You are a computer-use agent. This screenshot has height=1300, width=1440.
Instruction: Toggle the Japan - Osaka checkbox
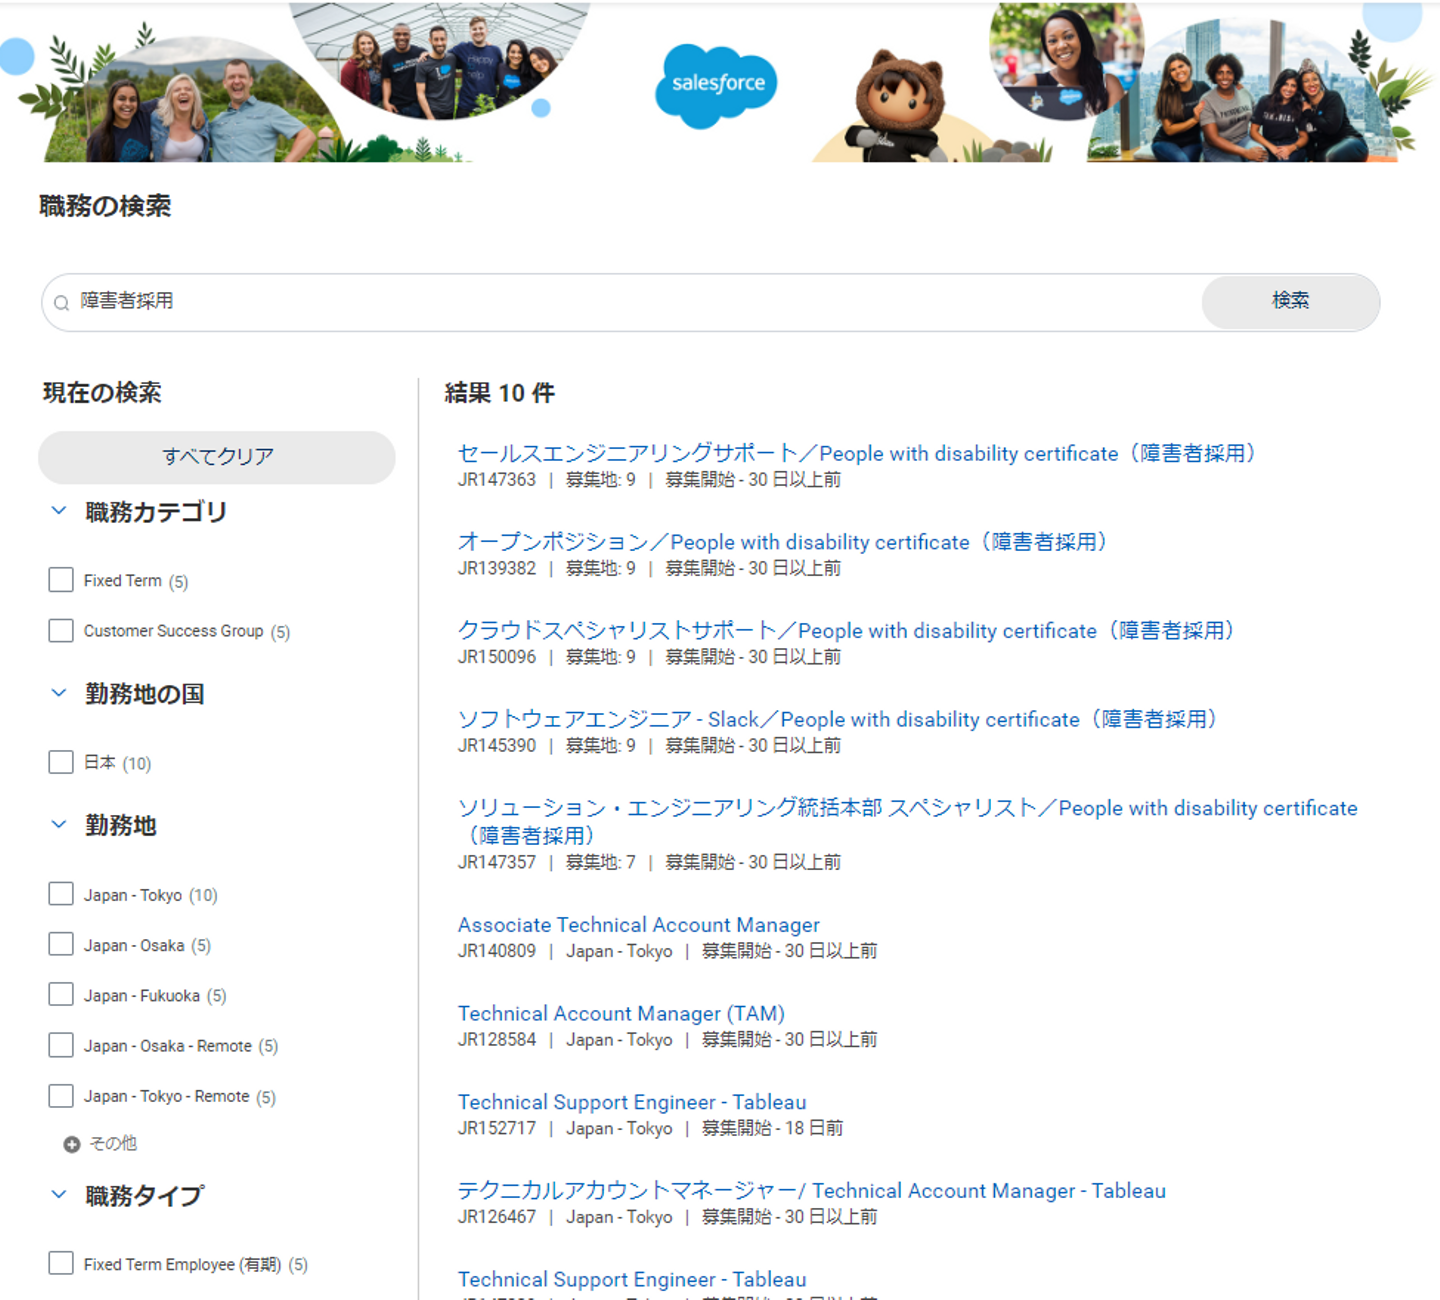click(61, 944)
